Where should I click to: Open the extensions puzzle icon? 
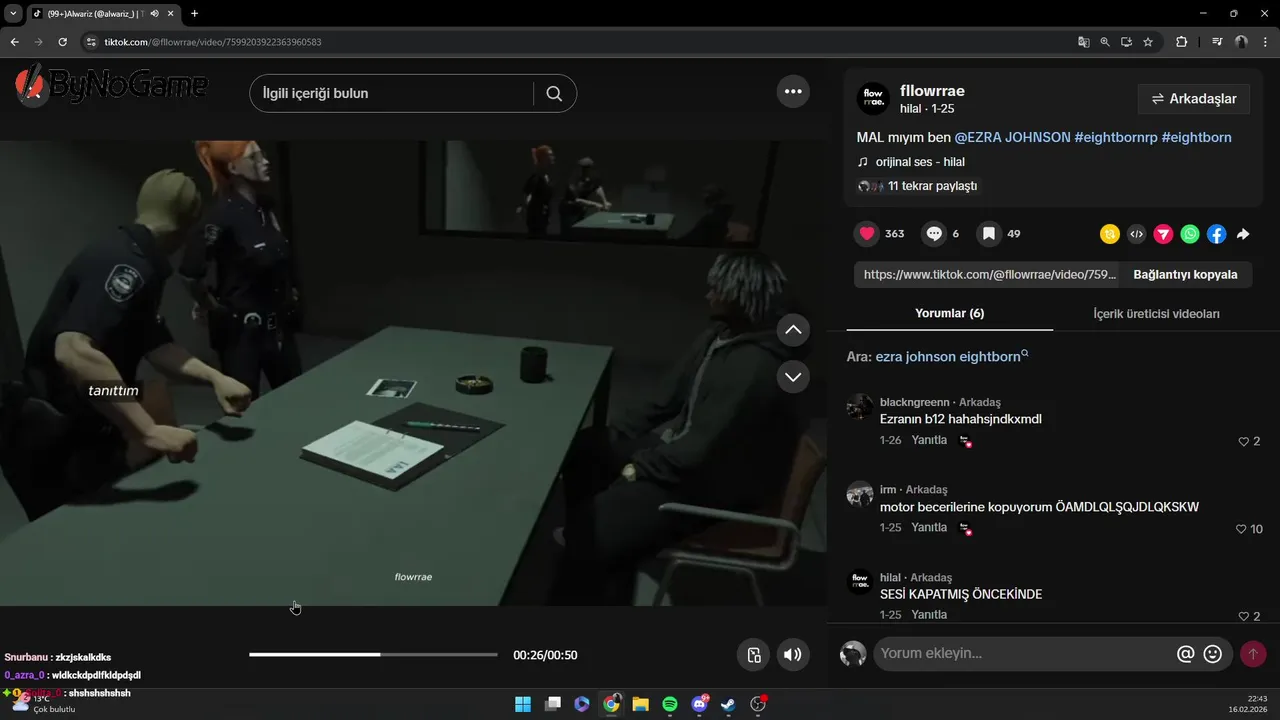tap(1181, 42)
